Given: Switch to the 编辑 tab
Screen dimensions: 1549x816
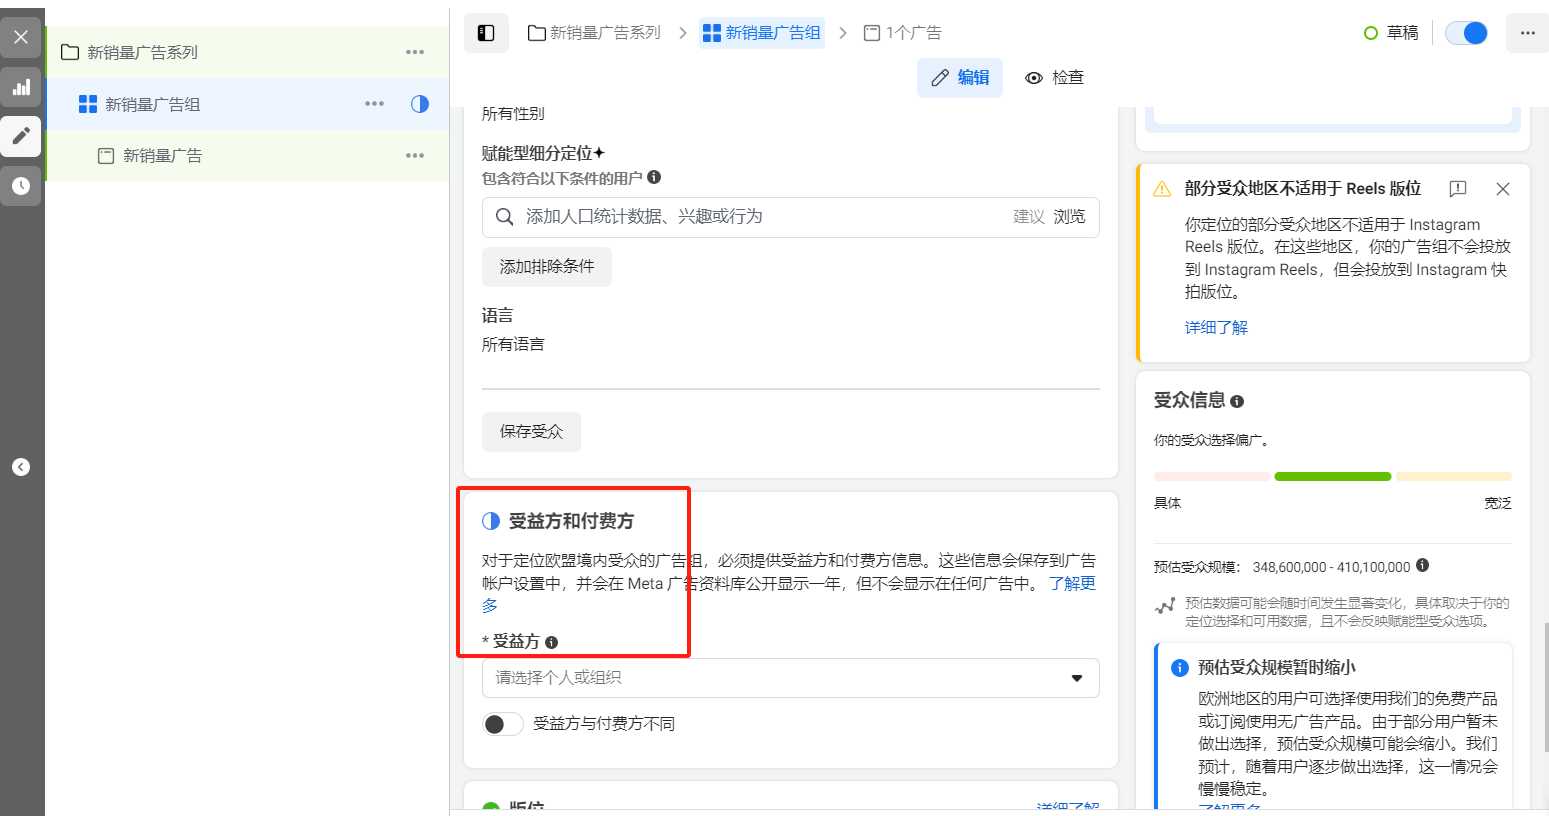Looking at the screenshot, I should pyautogui.click(x=960, y=77).
